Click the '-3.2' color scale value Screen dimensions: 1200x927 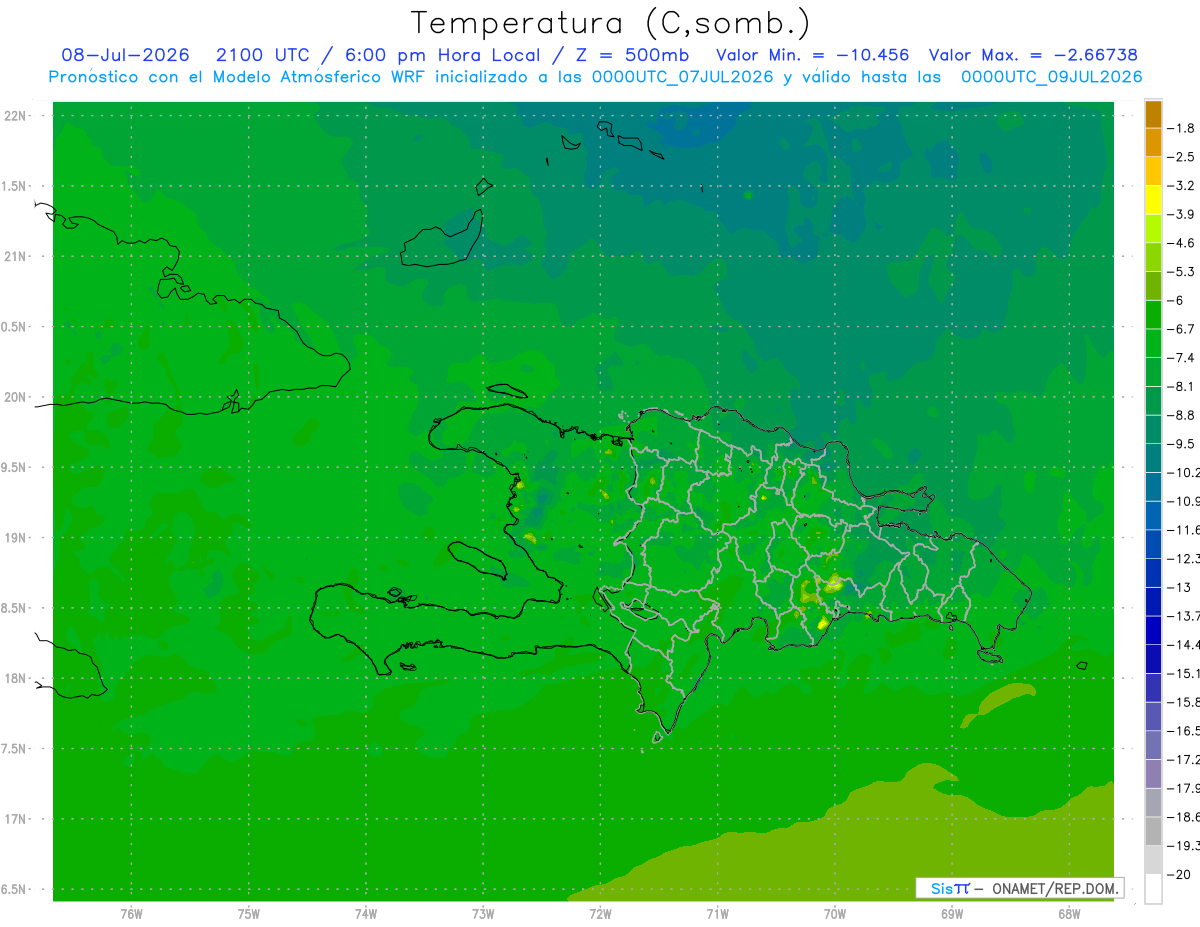point(1181,186)
